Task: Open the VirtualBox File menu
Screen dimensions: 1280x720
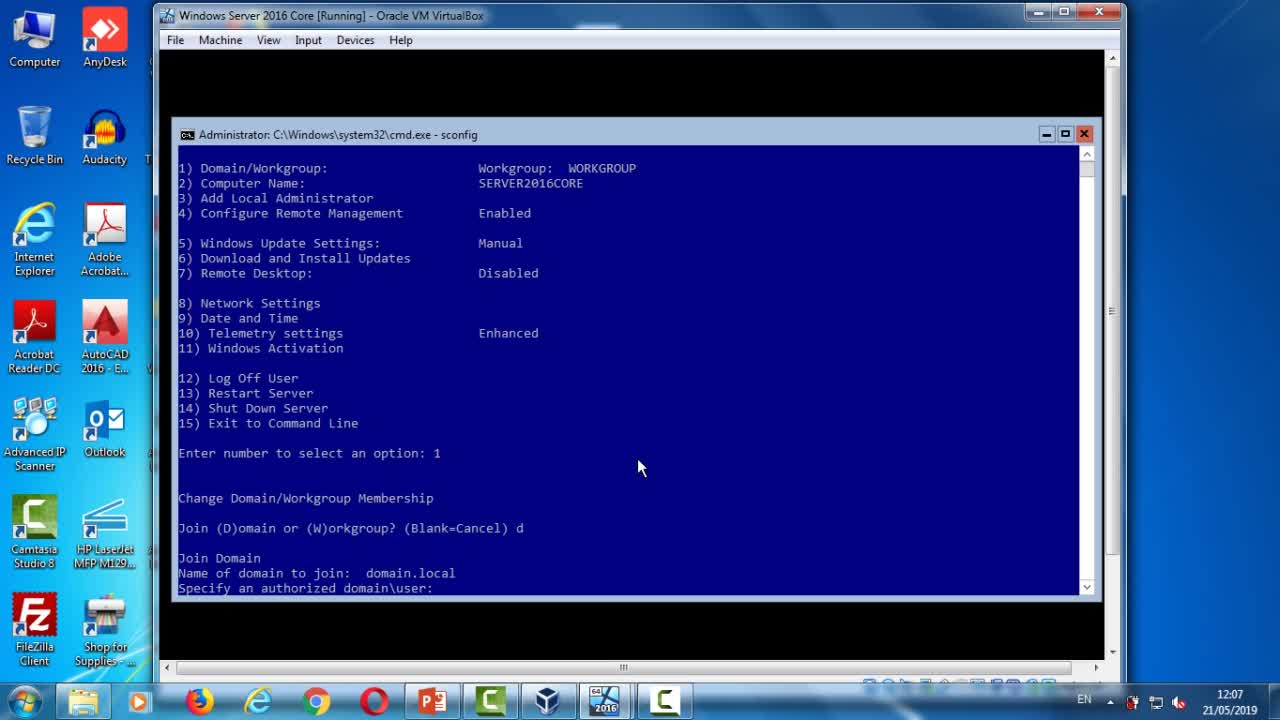Action: (175, 40)
